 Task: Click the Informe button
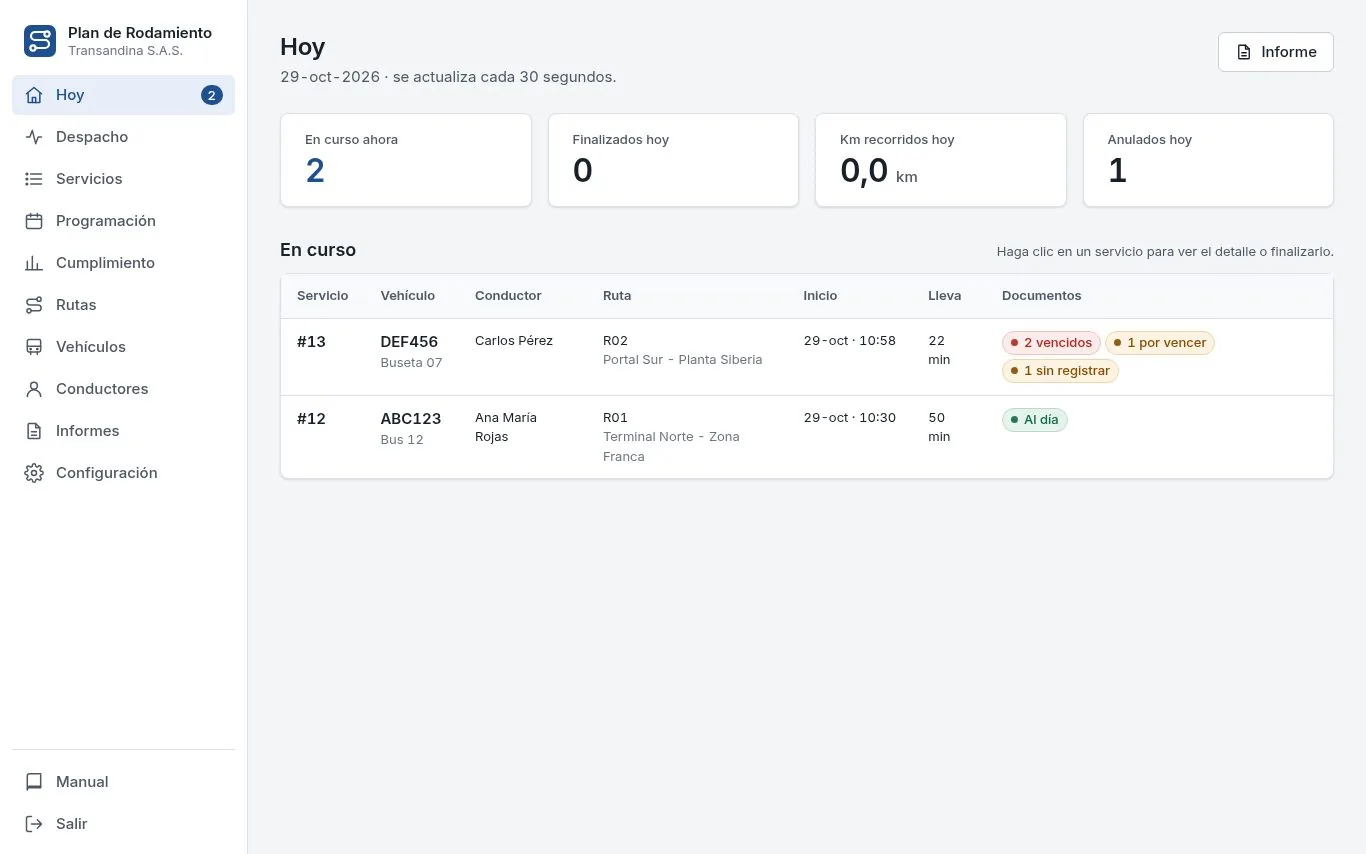click(1275, 52)
